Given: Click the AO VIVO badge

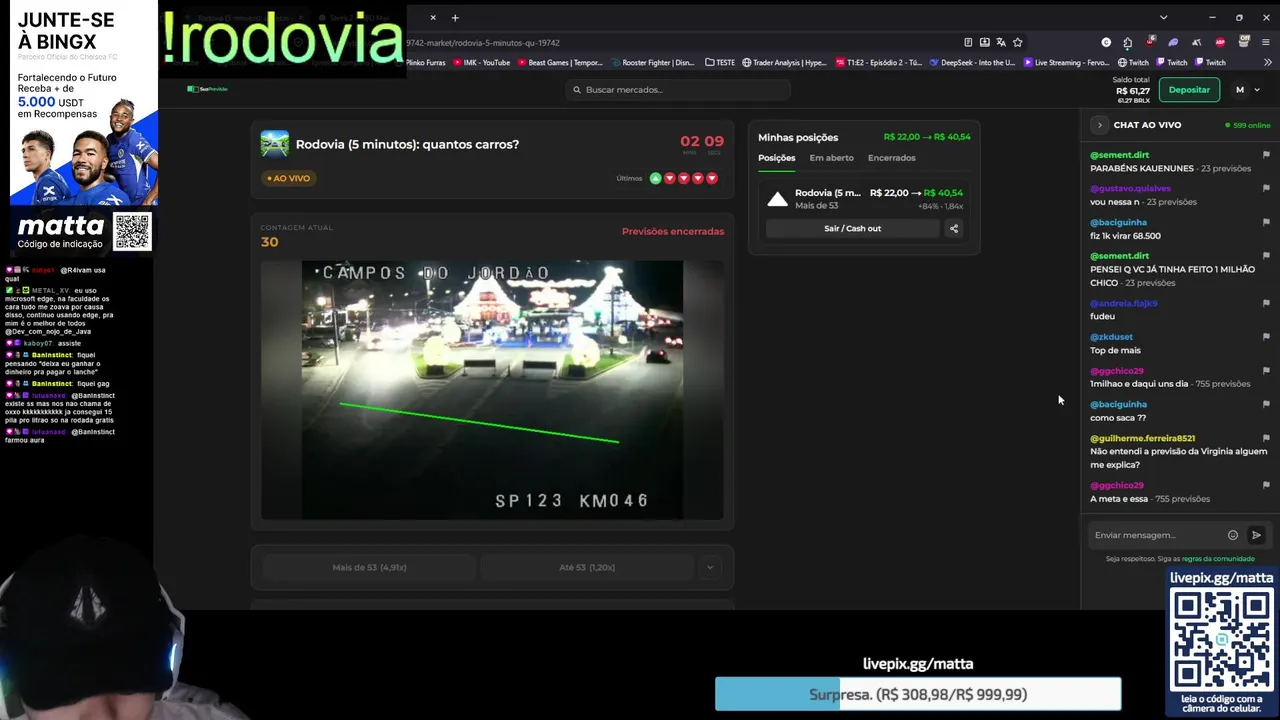Looking at the screenshot, I should pyautogui.click(x=289, y=178).
